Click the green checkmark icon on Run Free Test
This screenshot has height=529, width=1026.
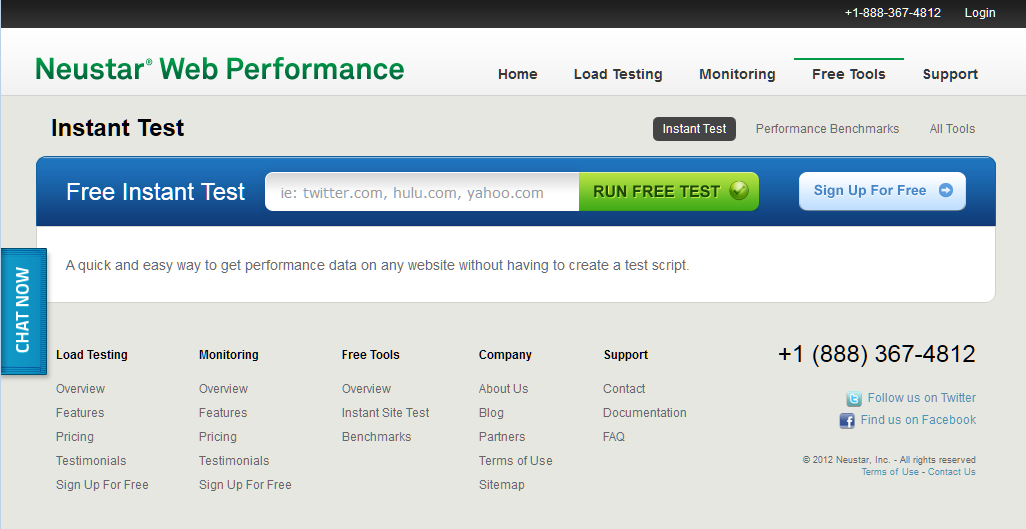click(739, 191)
